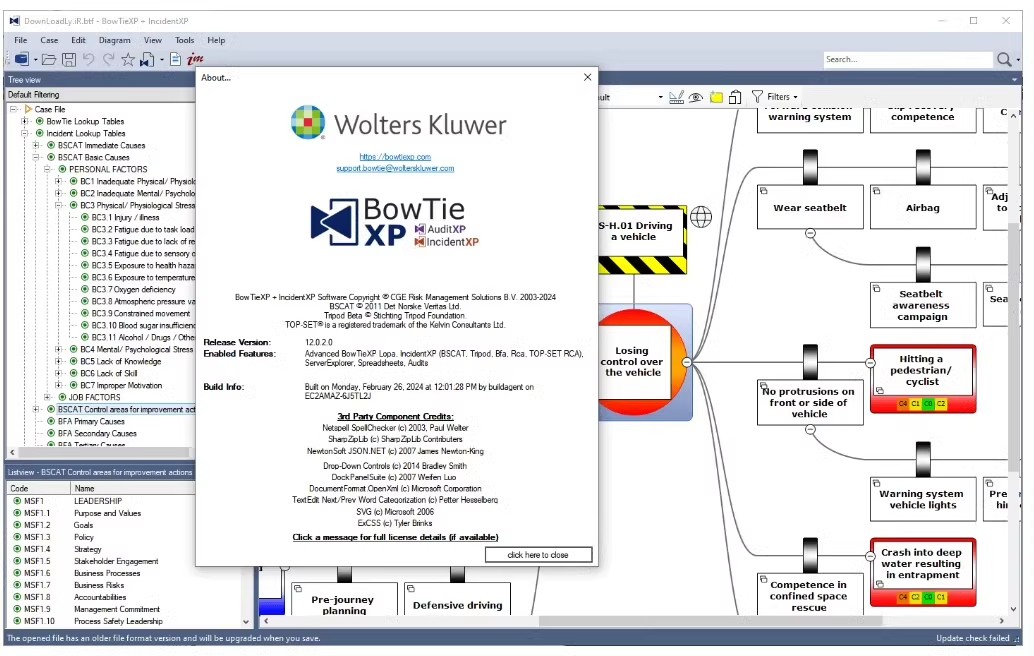The height and width of the screenshot is (656, 1034).
Task: Click the C1 swatch on Crash into deep water
Action: (x=941, y=597)
